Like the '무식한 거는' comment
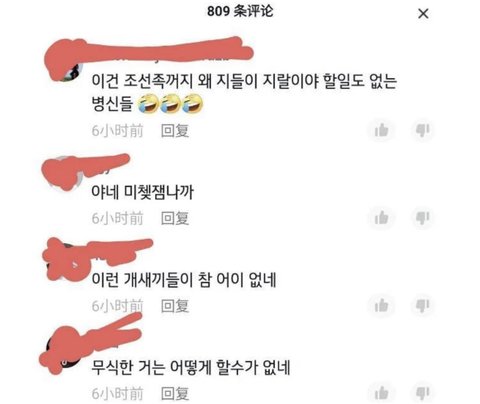 click(381, 393)
